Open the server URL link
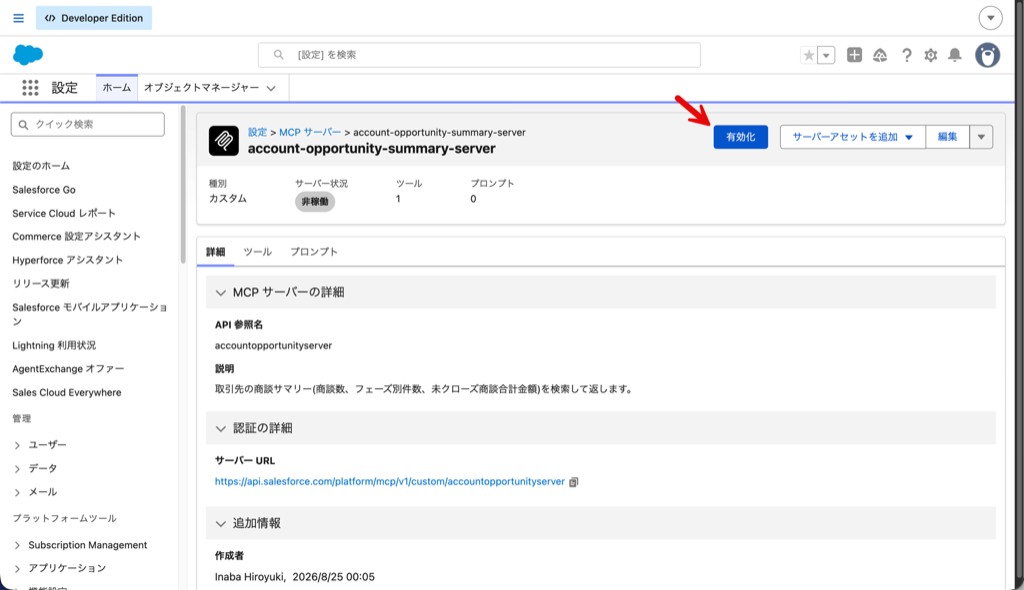 click(390, 482)
